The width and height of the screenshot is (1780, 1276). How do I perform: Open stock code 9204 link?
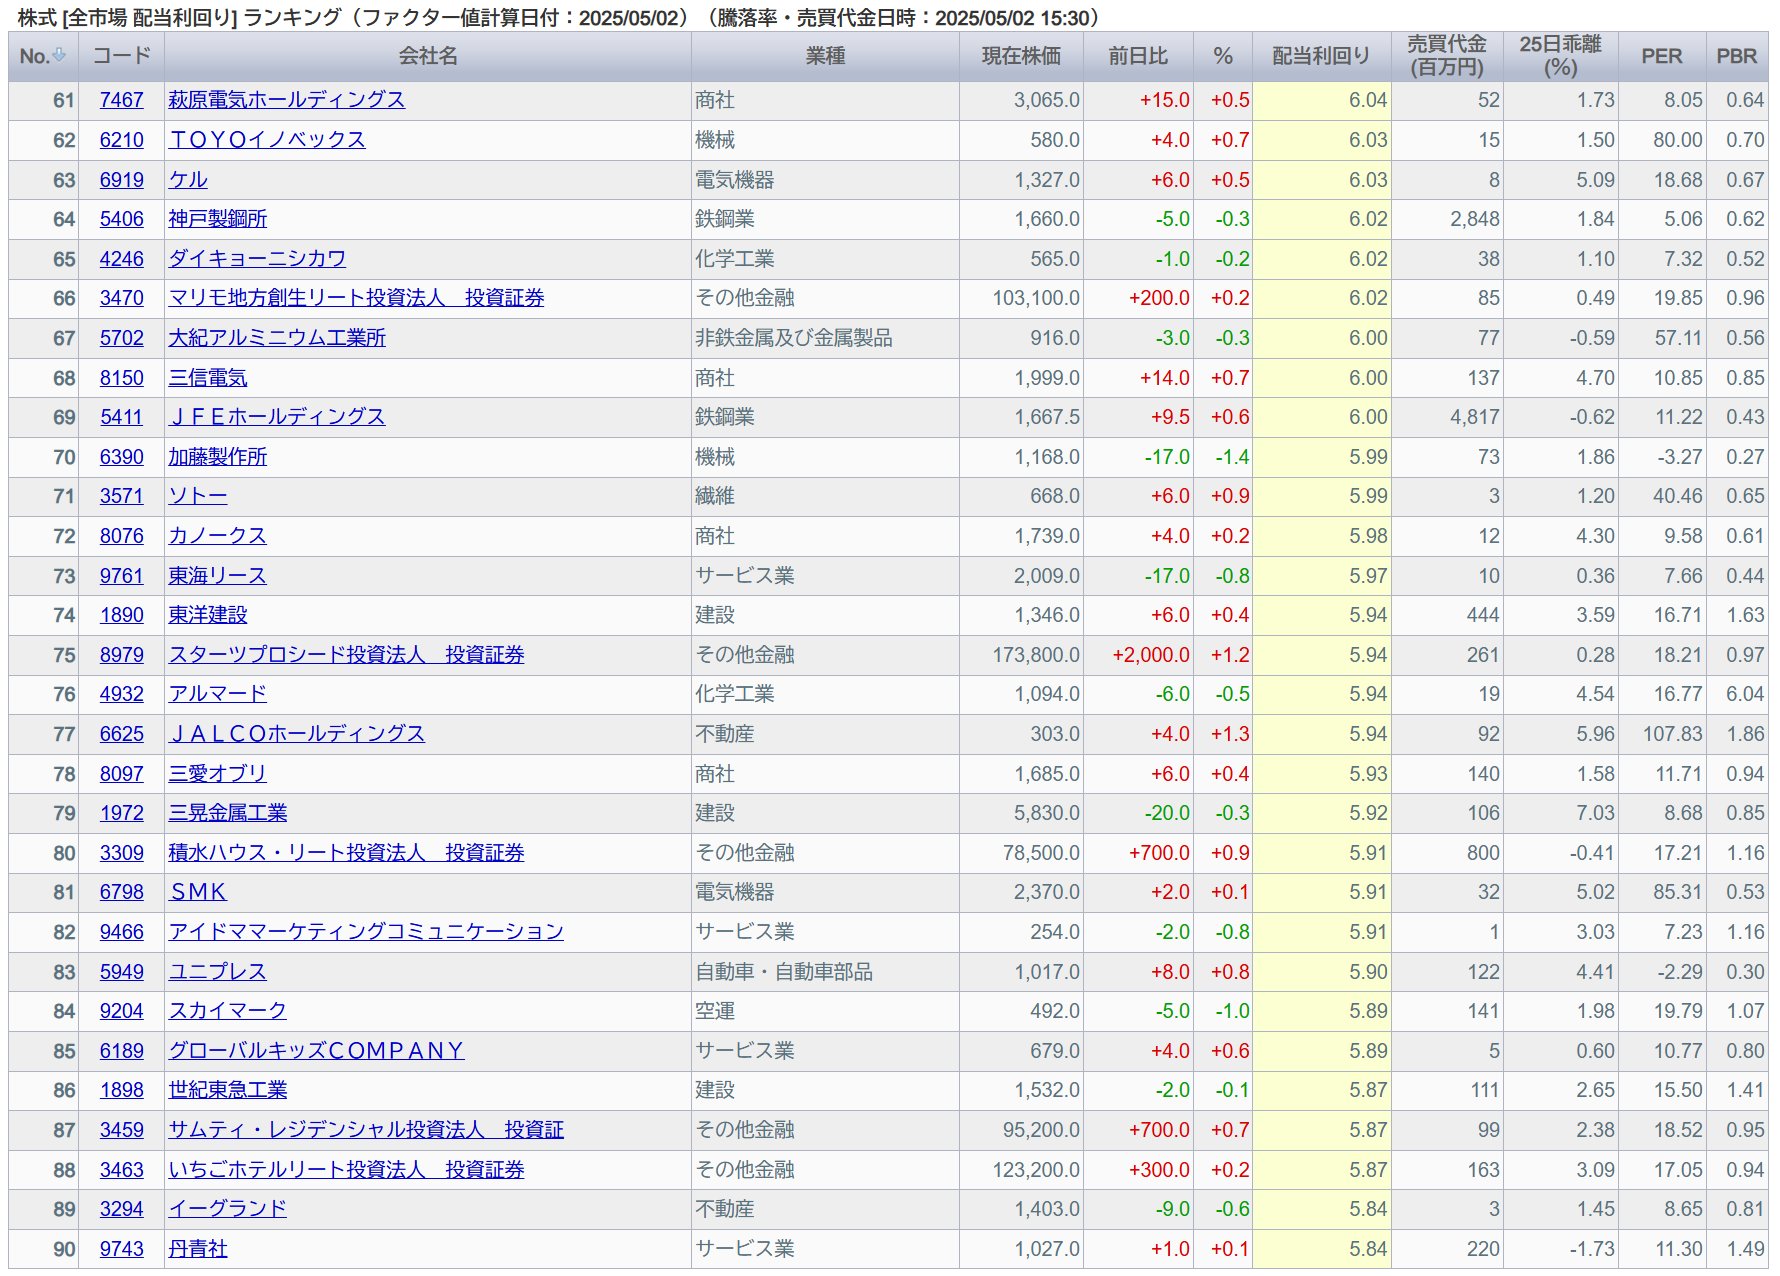click(x=122, y=1011)
